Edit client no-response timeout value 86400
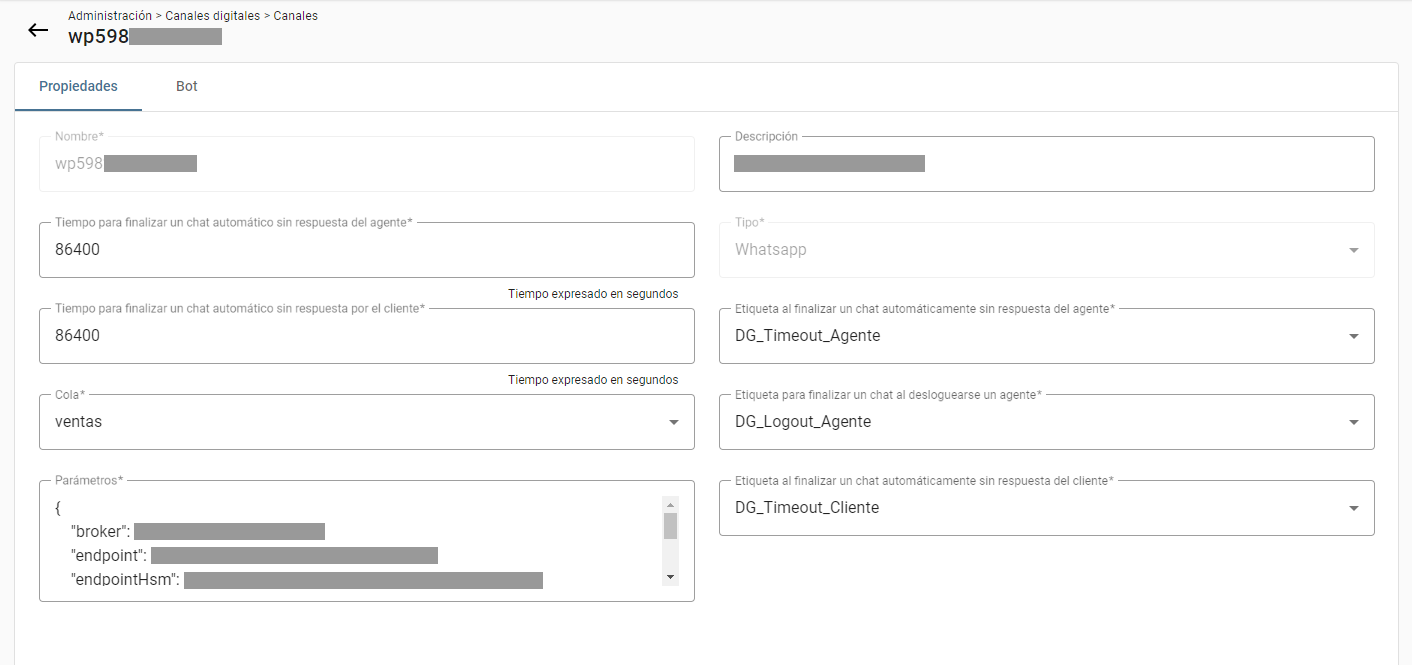 click(x=367, y=336)
